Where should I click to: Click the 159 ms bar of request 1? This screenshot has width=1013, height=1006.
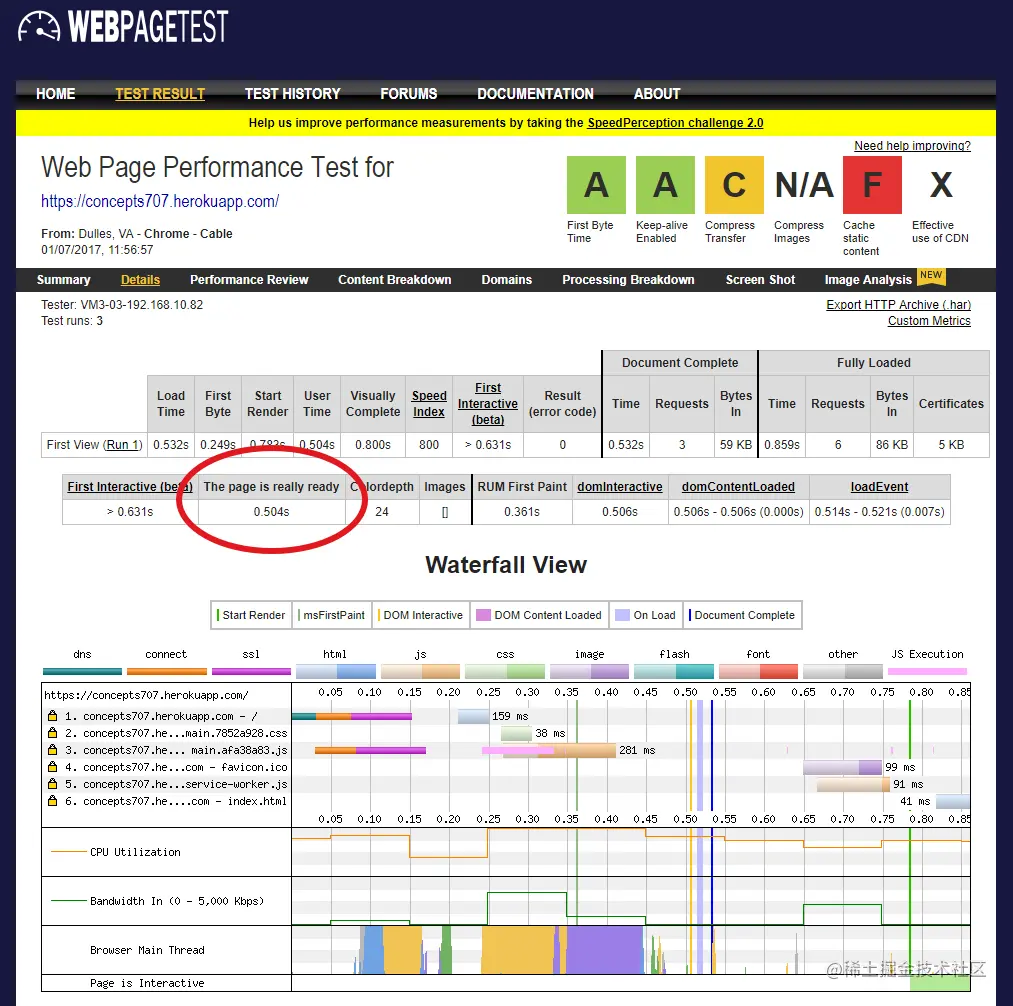pyautogui.click(x=474, y=716)
